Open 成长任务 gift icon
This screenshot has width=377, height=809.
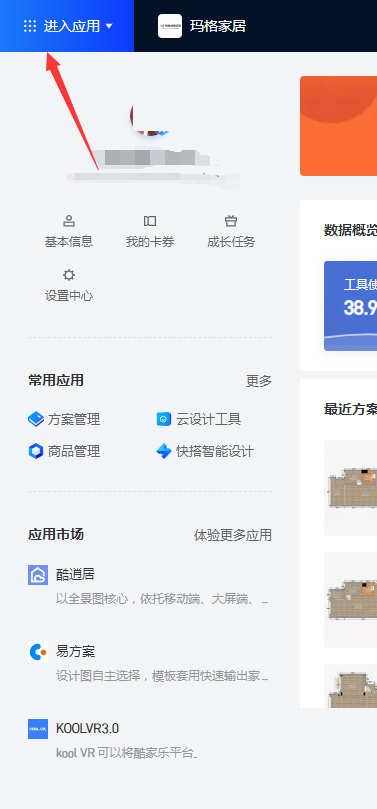[x=231, y=221]
